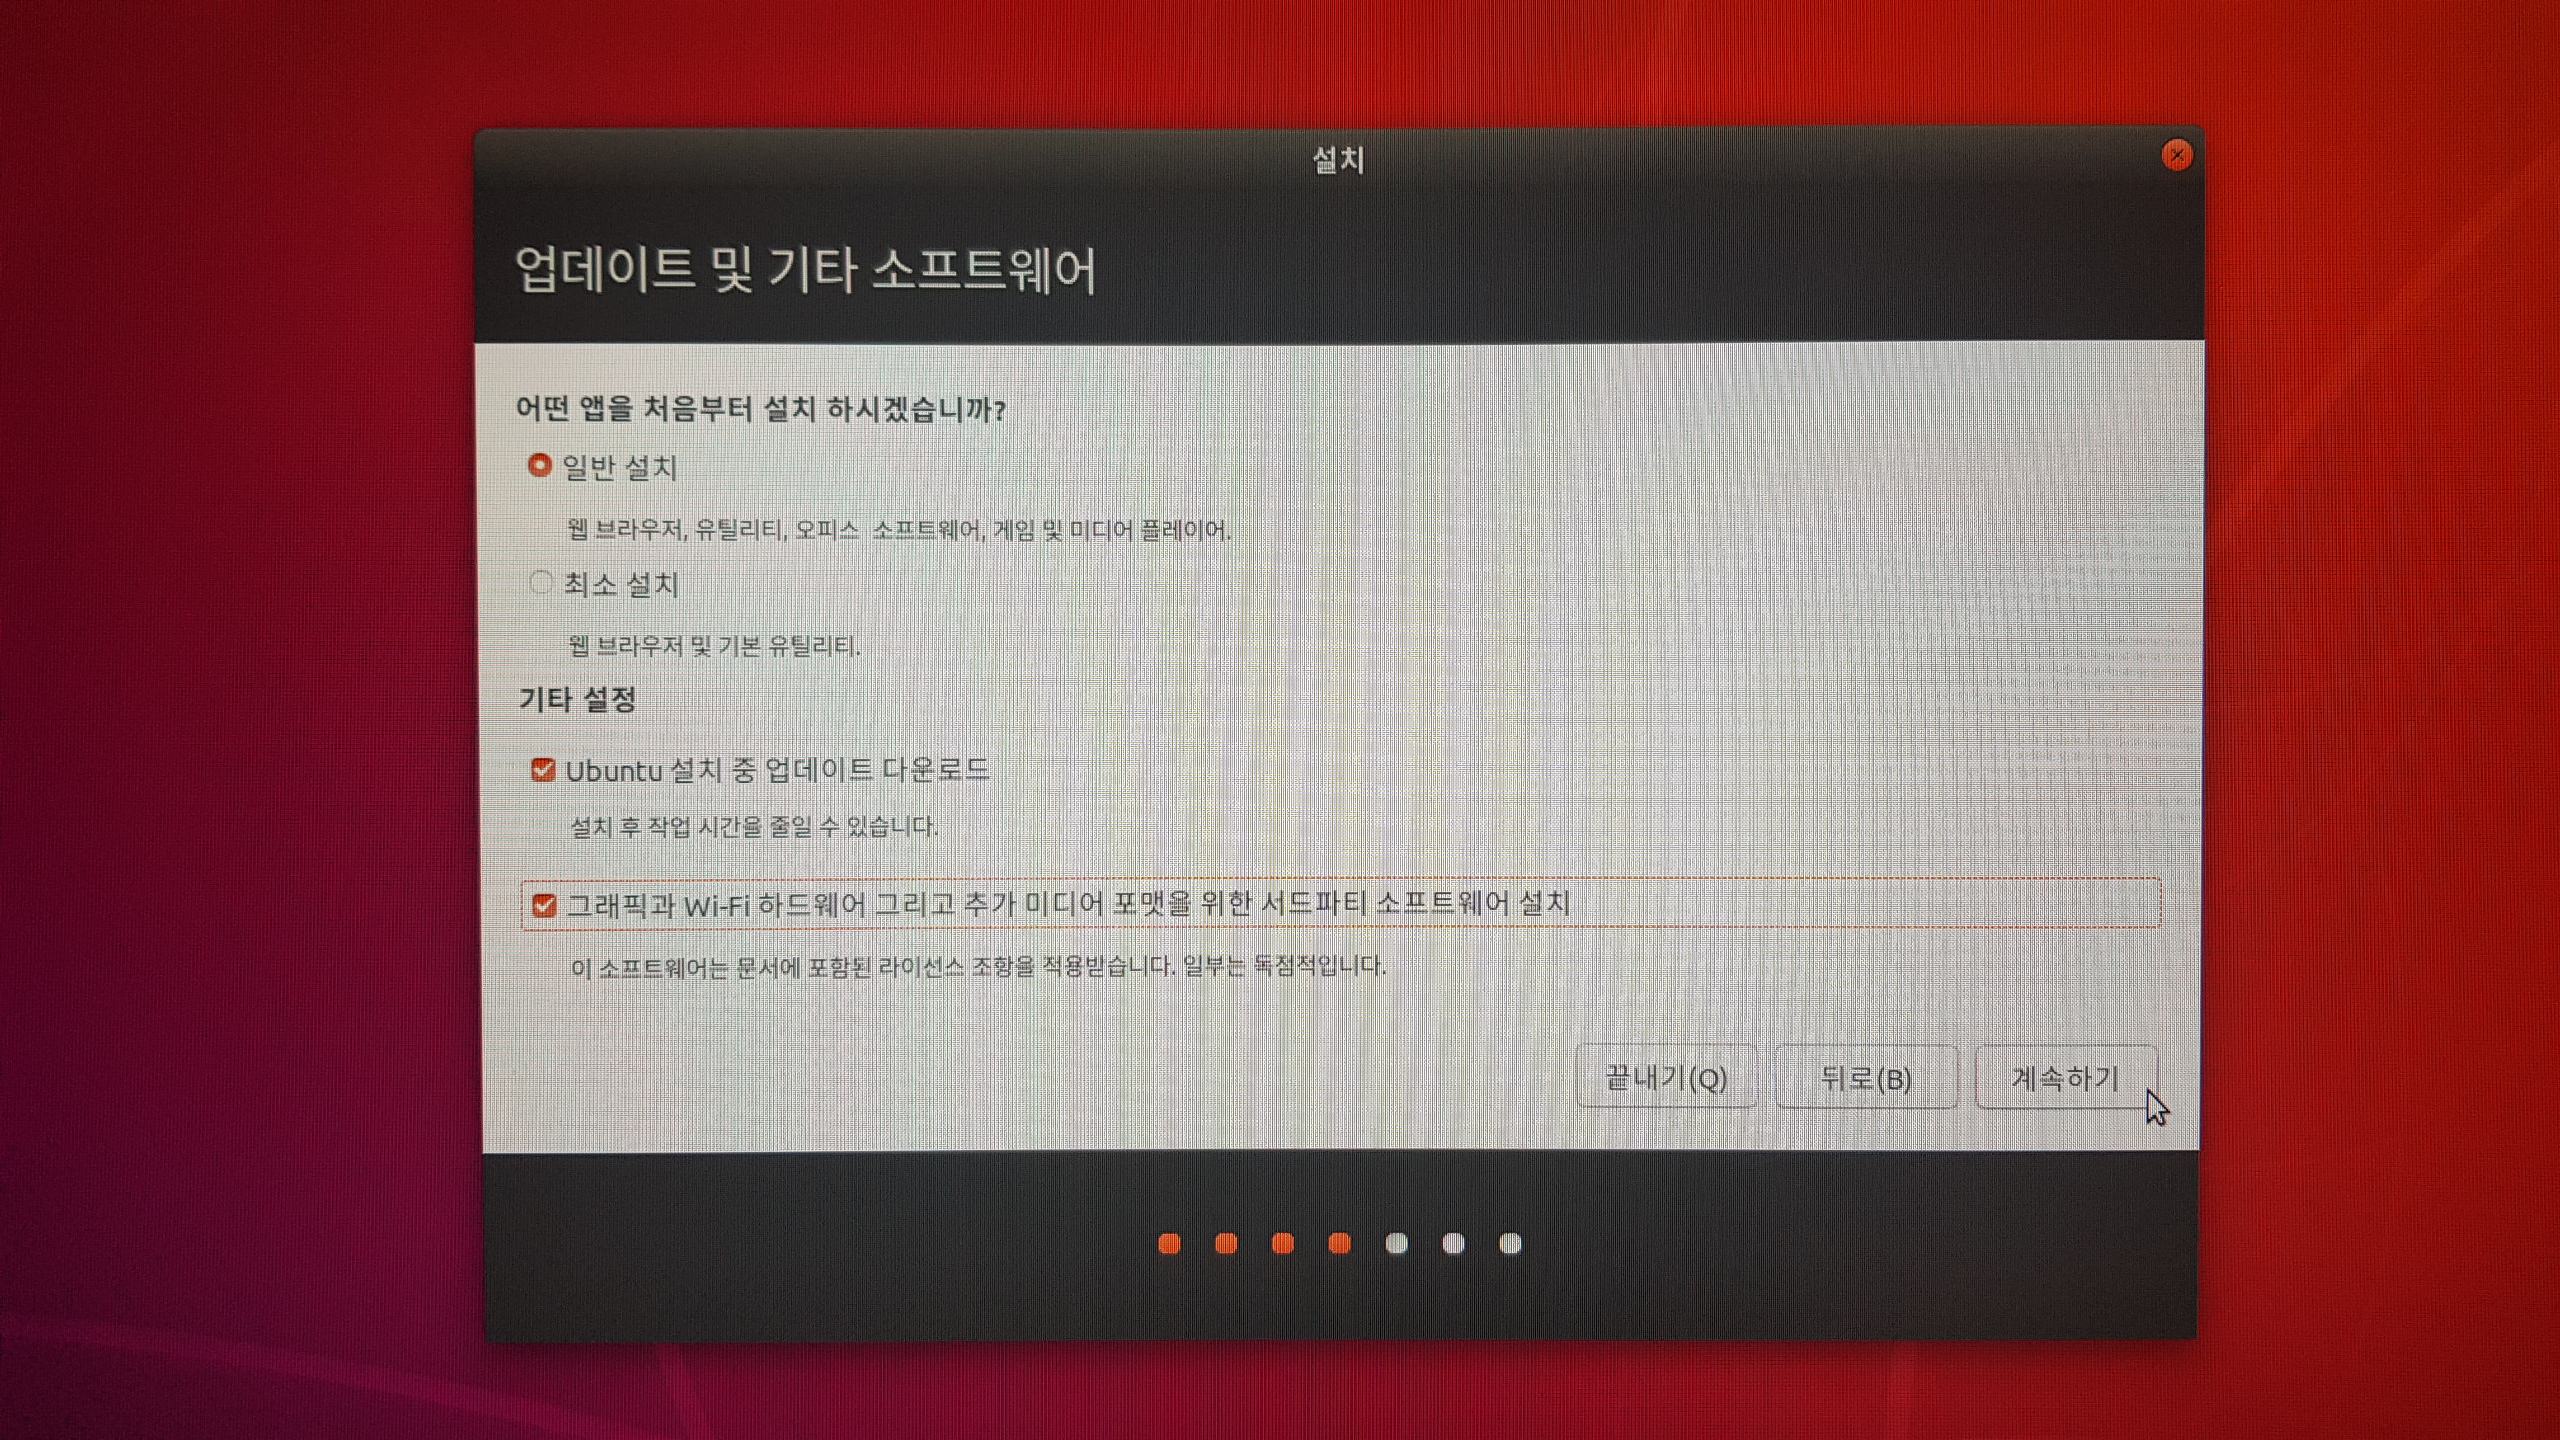Go back with the 뒤로(B) button
The width and height of the screenshot is (2560, 1440).
tap(1866, 1078)
